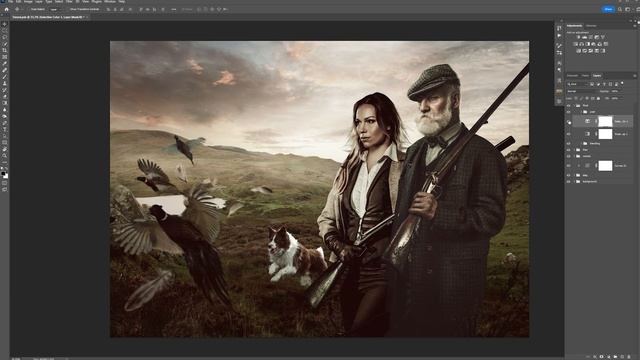Select the Adjustments panel tab
This screenshot has height=360, width=640.
click(x=574, y=26)
